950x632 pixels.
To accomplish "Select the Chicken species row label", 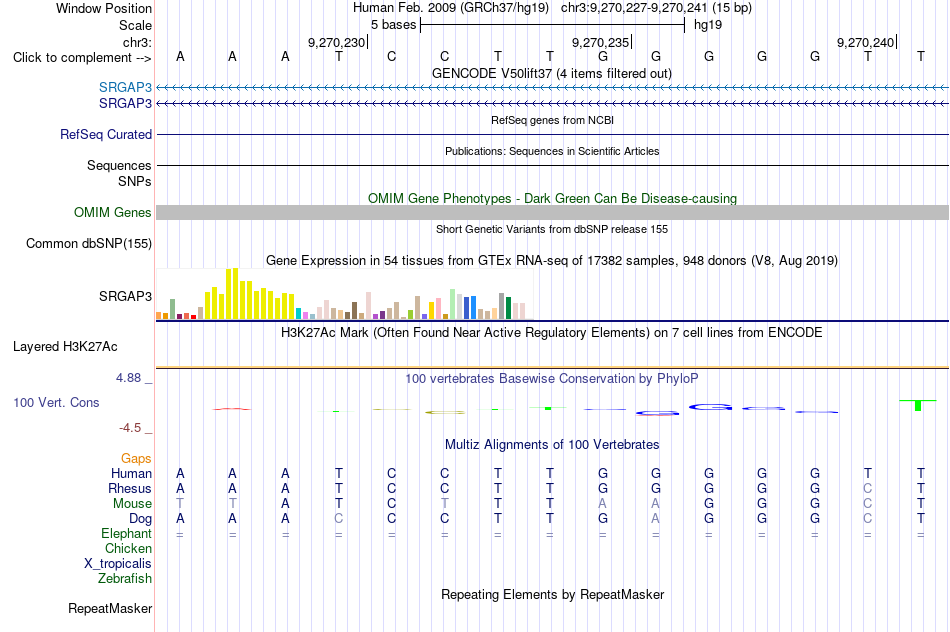I will (x=128, y=549).
